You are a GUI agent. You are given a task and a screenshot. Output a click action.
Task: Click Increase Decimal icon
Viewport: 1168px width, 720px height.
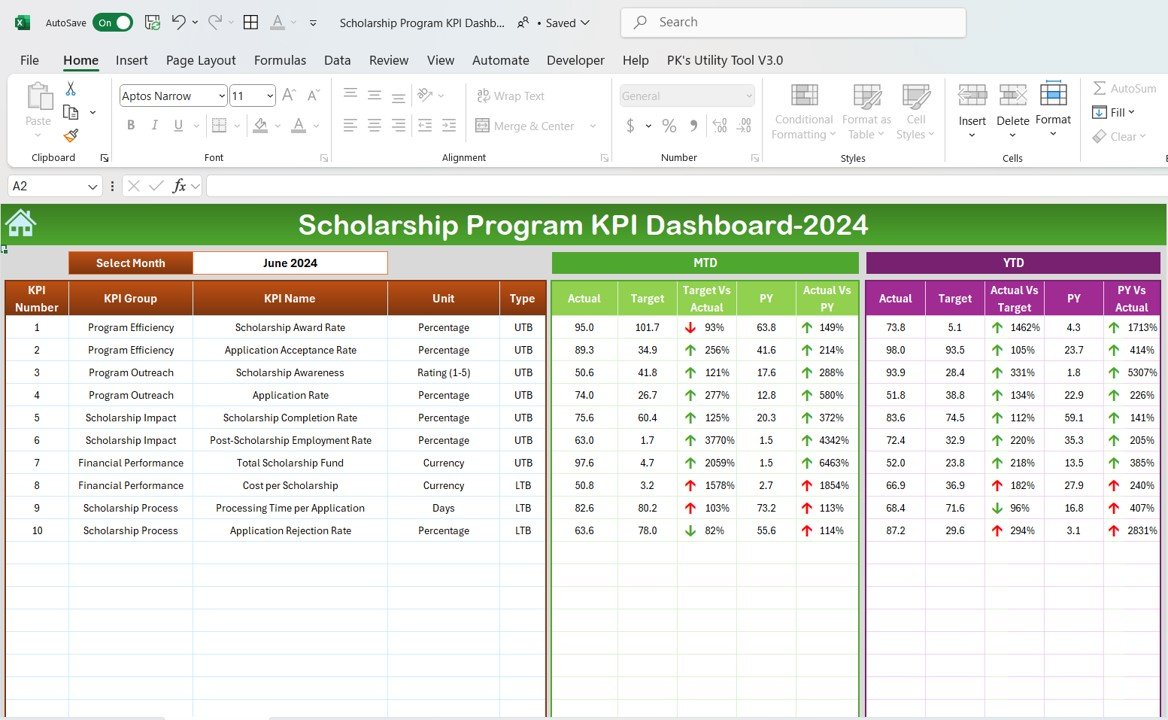click(x=720, y=126)
